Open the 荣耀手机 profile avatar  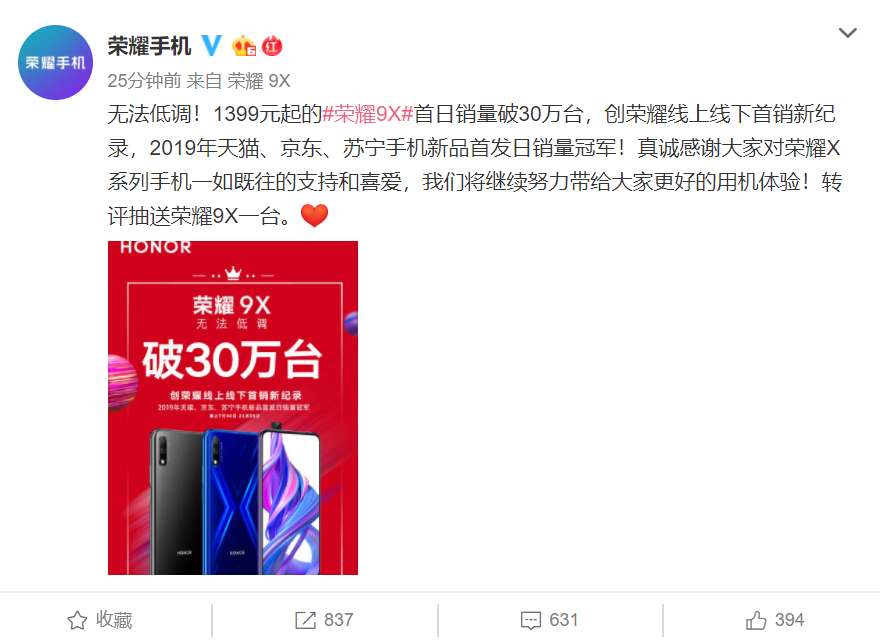point(55,62)
